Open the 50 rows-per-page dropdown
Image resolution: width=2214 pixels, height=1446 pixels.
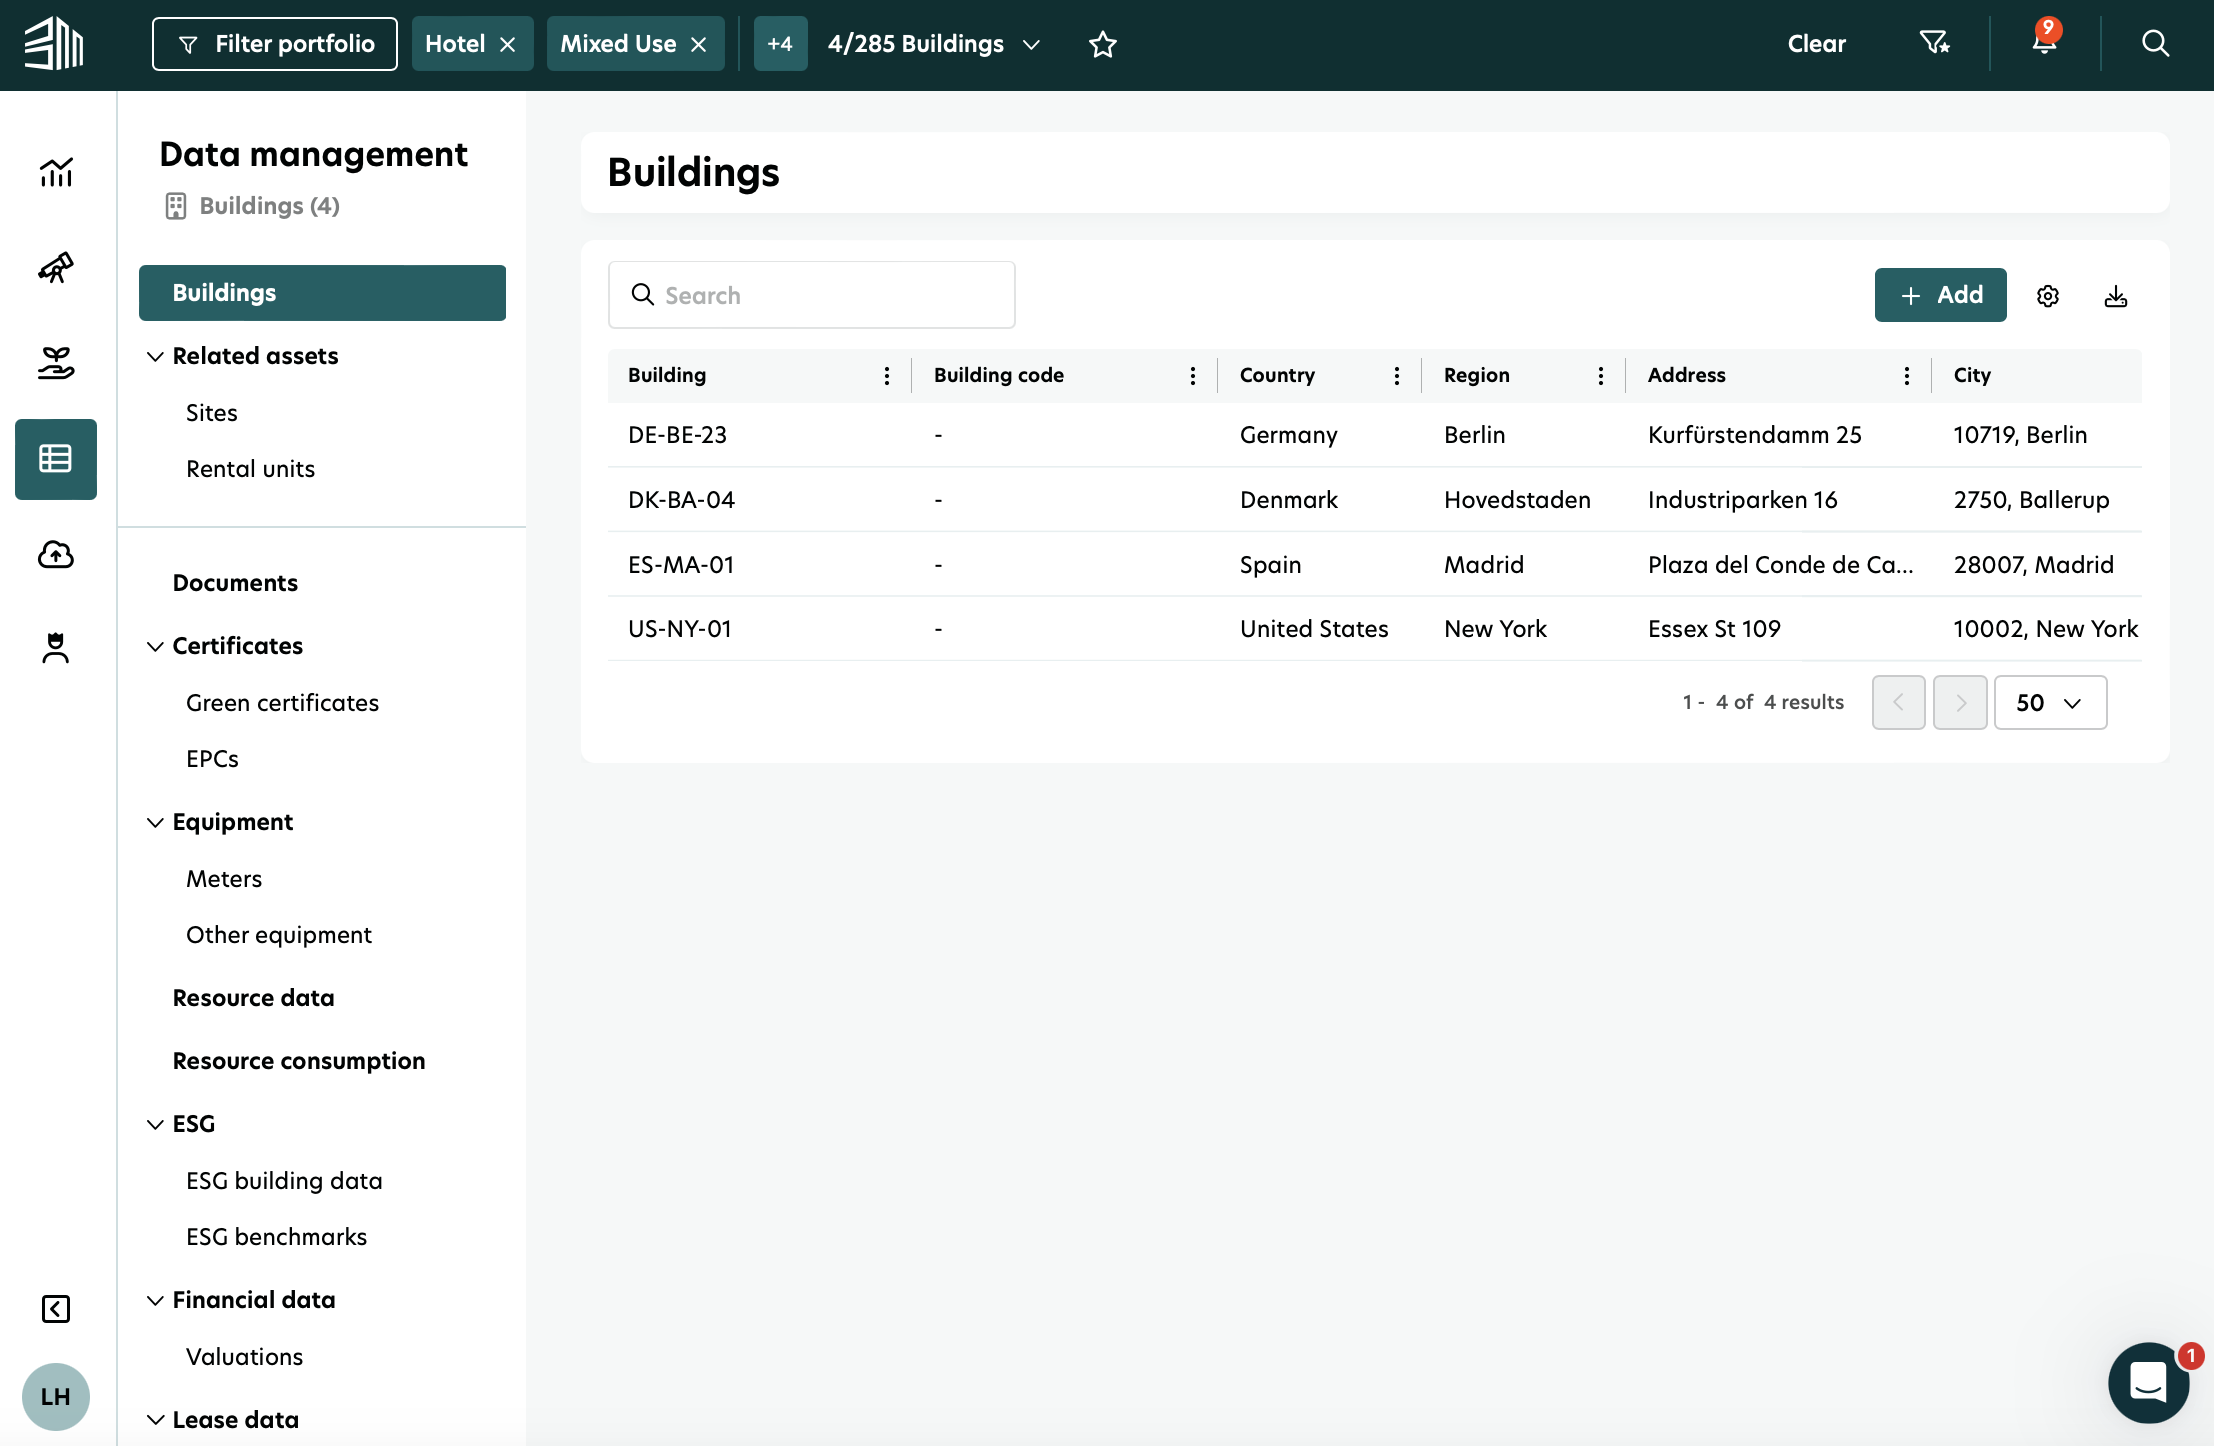(x=2049, y=703)
